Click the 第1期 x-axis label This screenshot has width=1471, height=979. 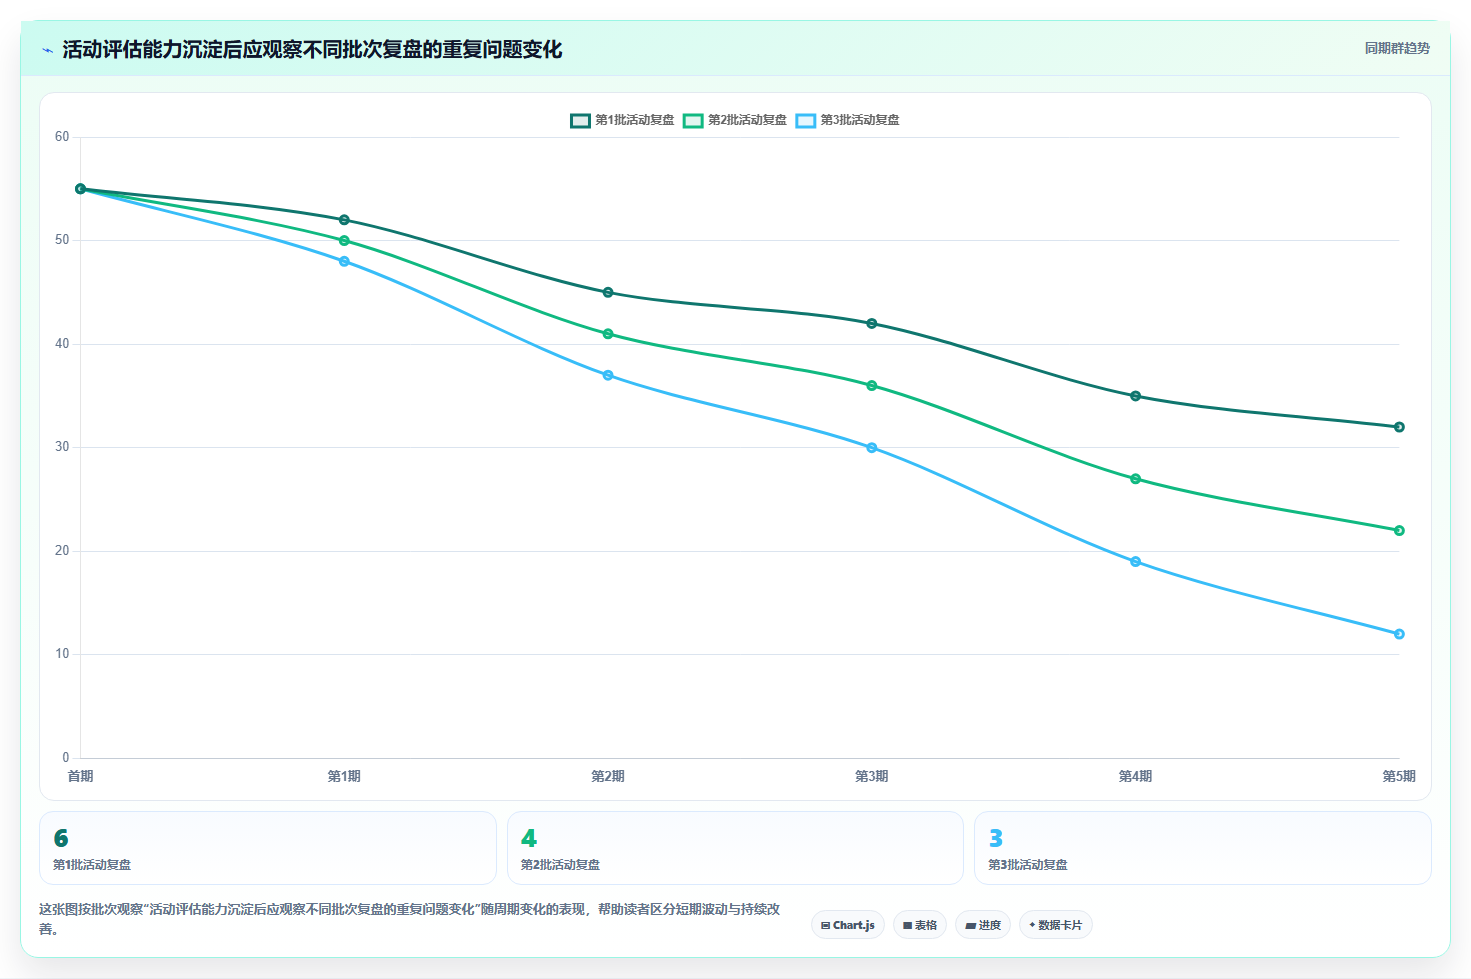(344, 776)
